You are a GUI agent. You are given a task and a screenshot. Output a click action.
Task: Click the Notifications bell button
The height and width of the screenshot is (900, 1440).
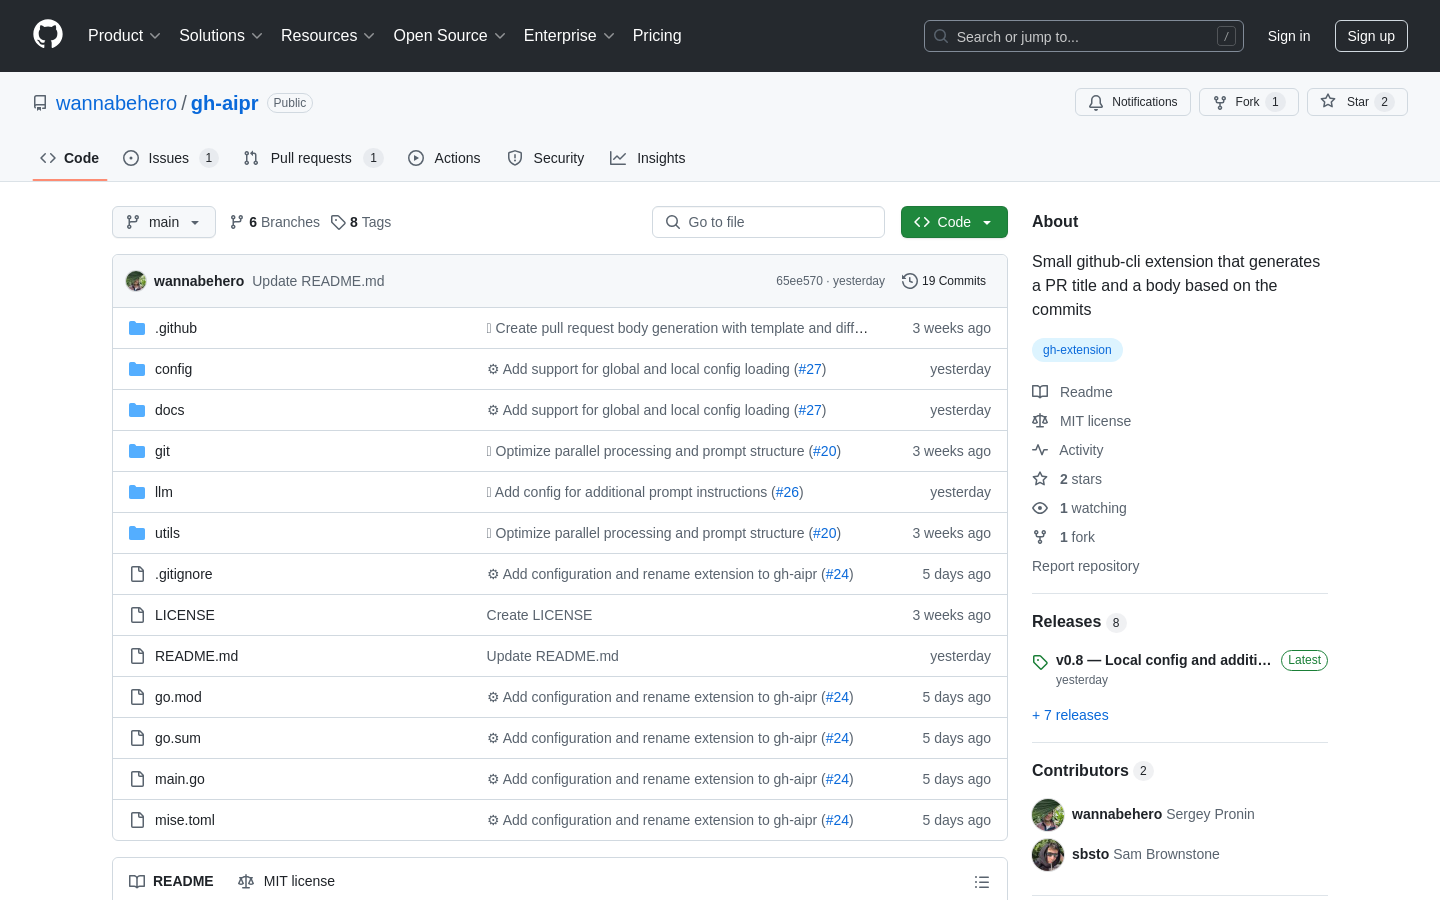click(1133, 102)
